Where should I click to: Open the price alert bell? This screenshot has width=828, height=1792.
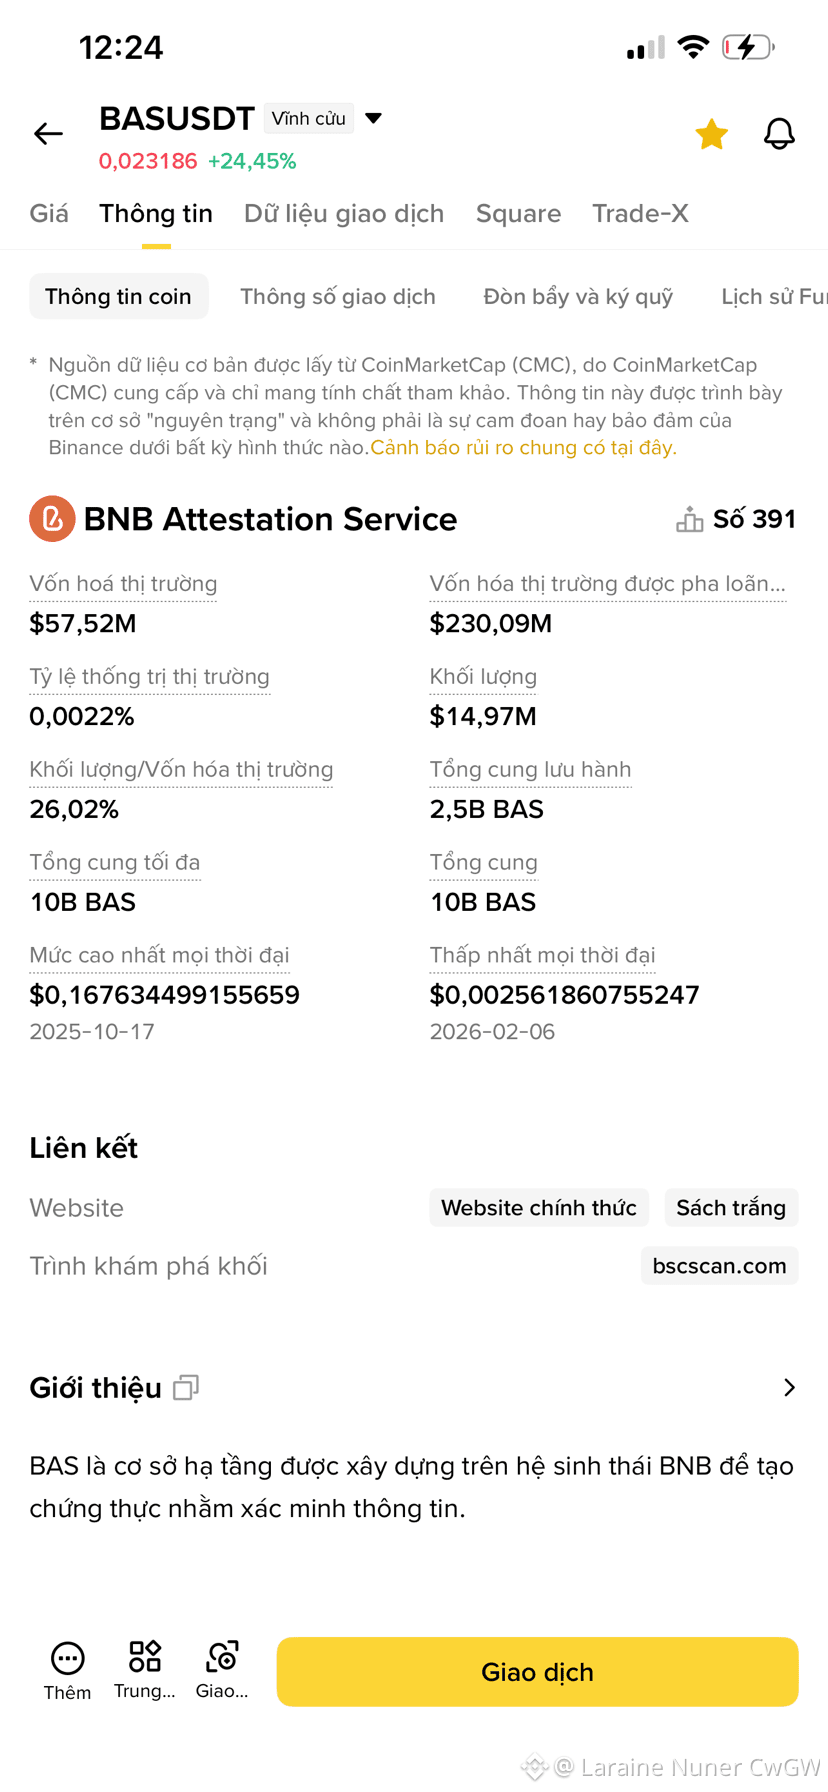point(779,133)
